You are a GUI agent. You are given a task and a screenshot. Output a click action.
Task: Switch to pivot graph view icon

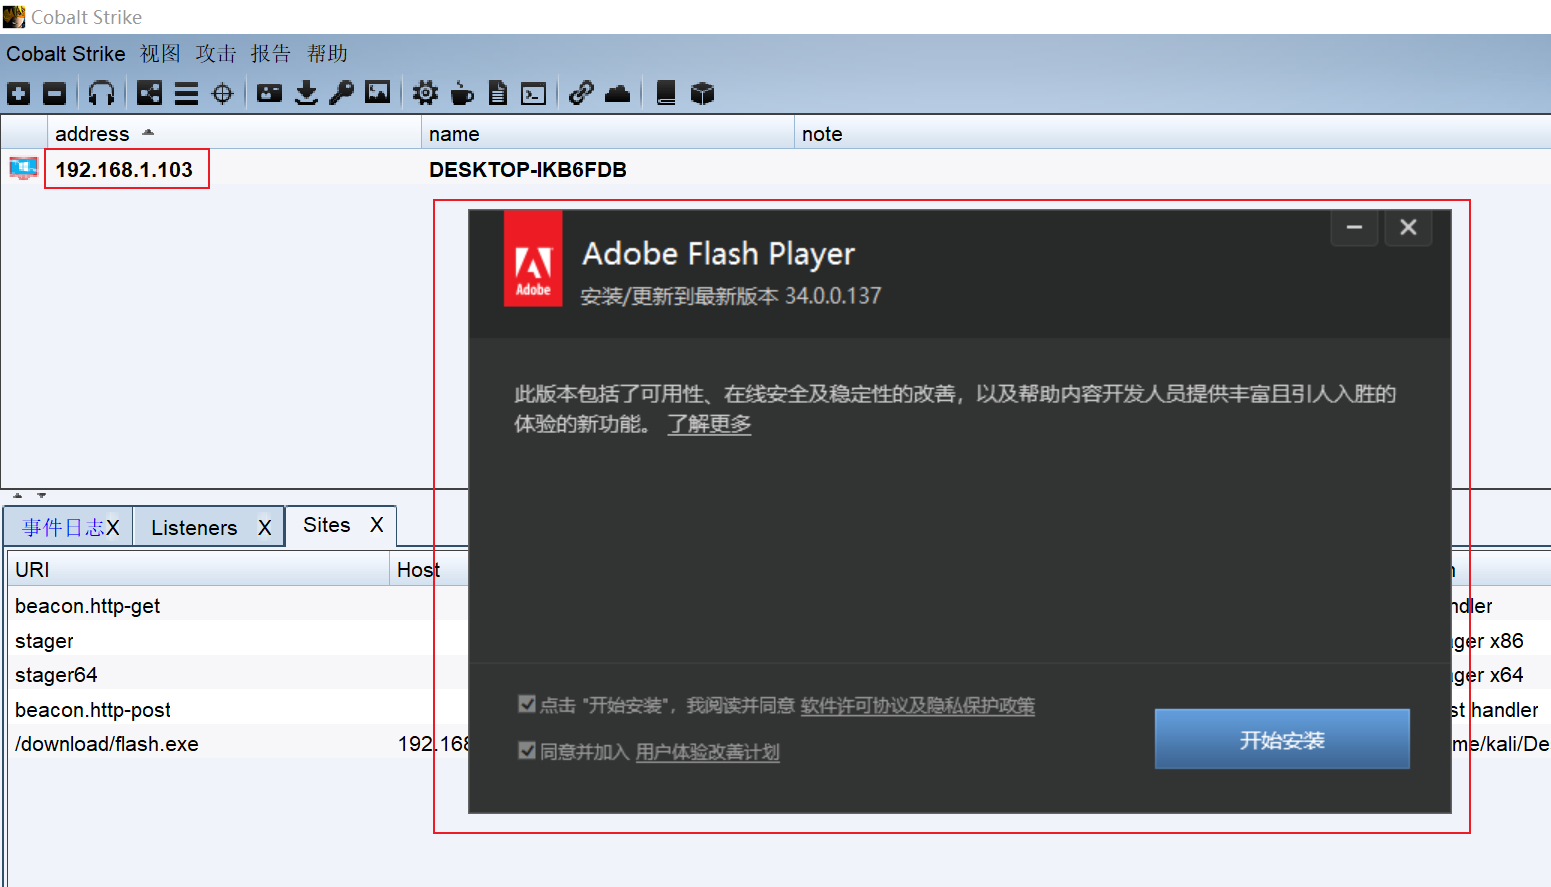pyautogui.click(x=149, y=94)
